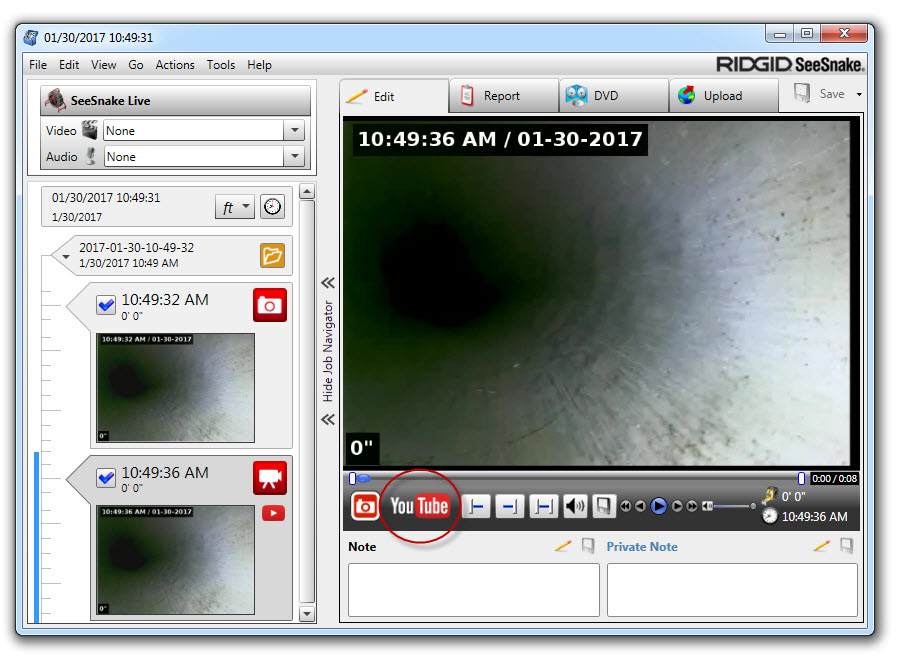The height and width of the screenshot is (671, 910).
Task: Open the Save dropdown arrow
Action: [859, 94]
